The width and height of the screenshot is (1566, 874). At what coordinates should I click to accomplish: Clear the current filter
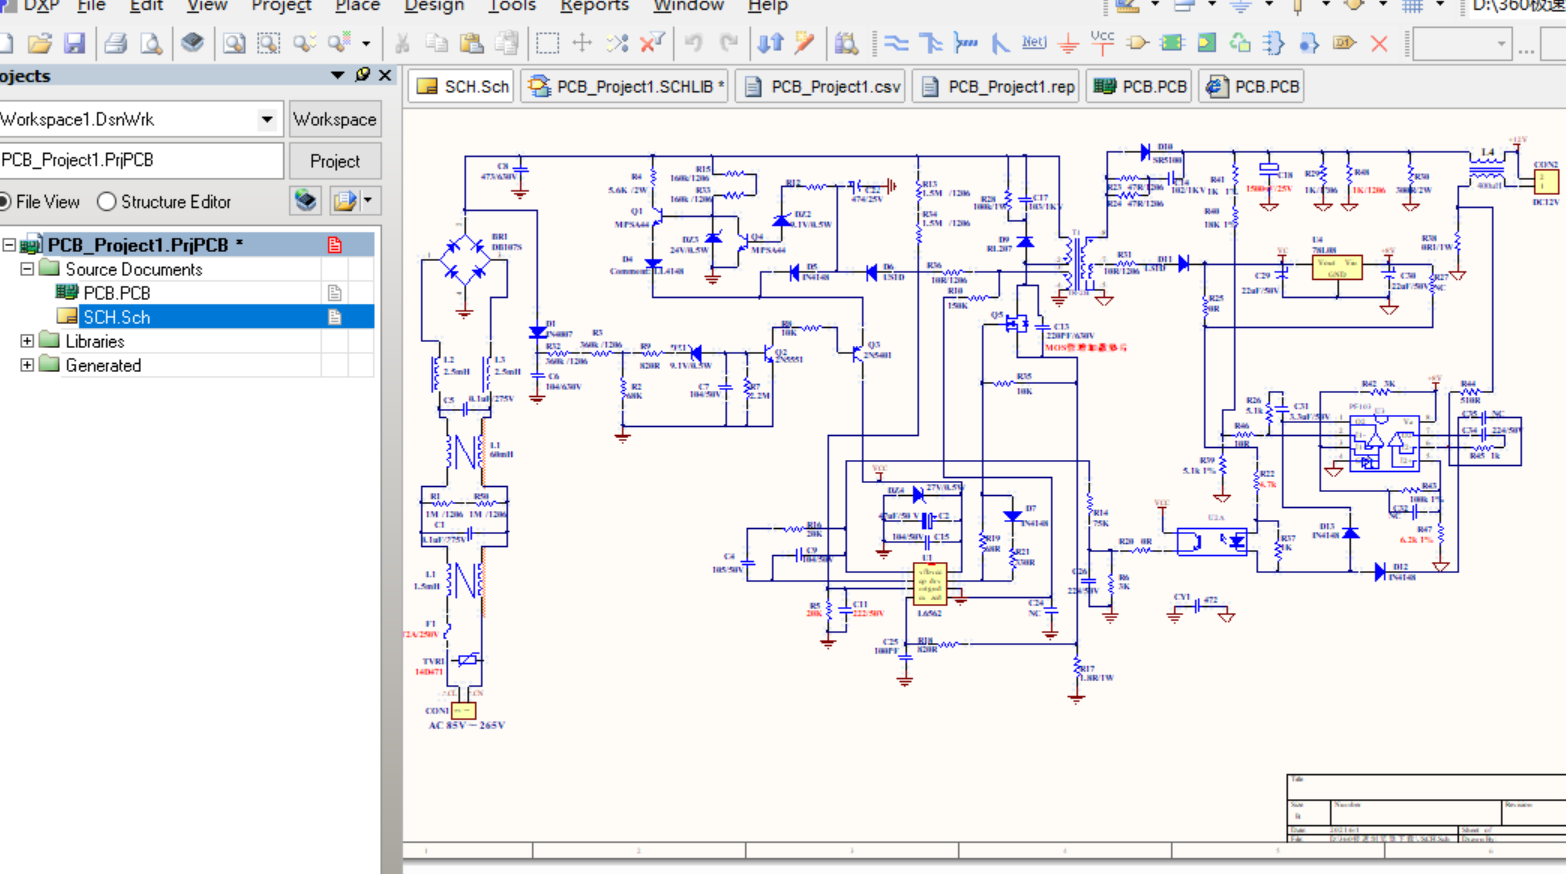(x=652, y=43)
